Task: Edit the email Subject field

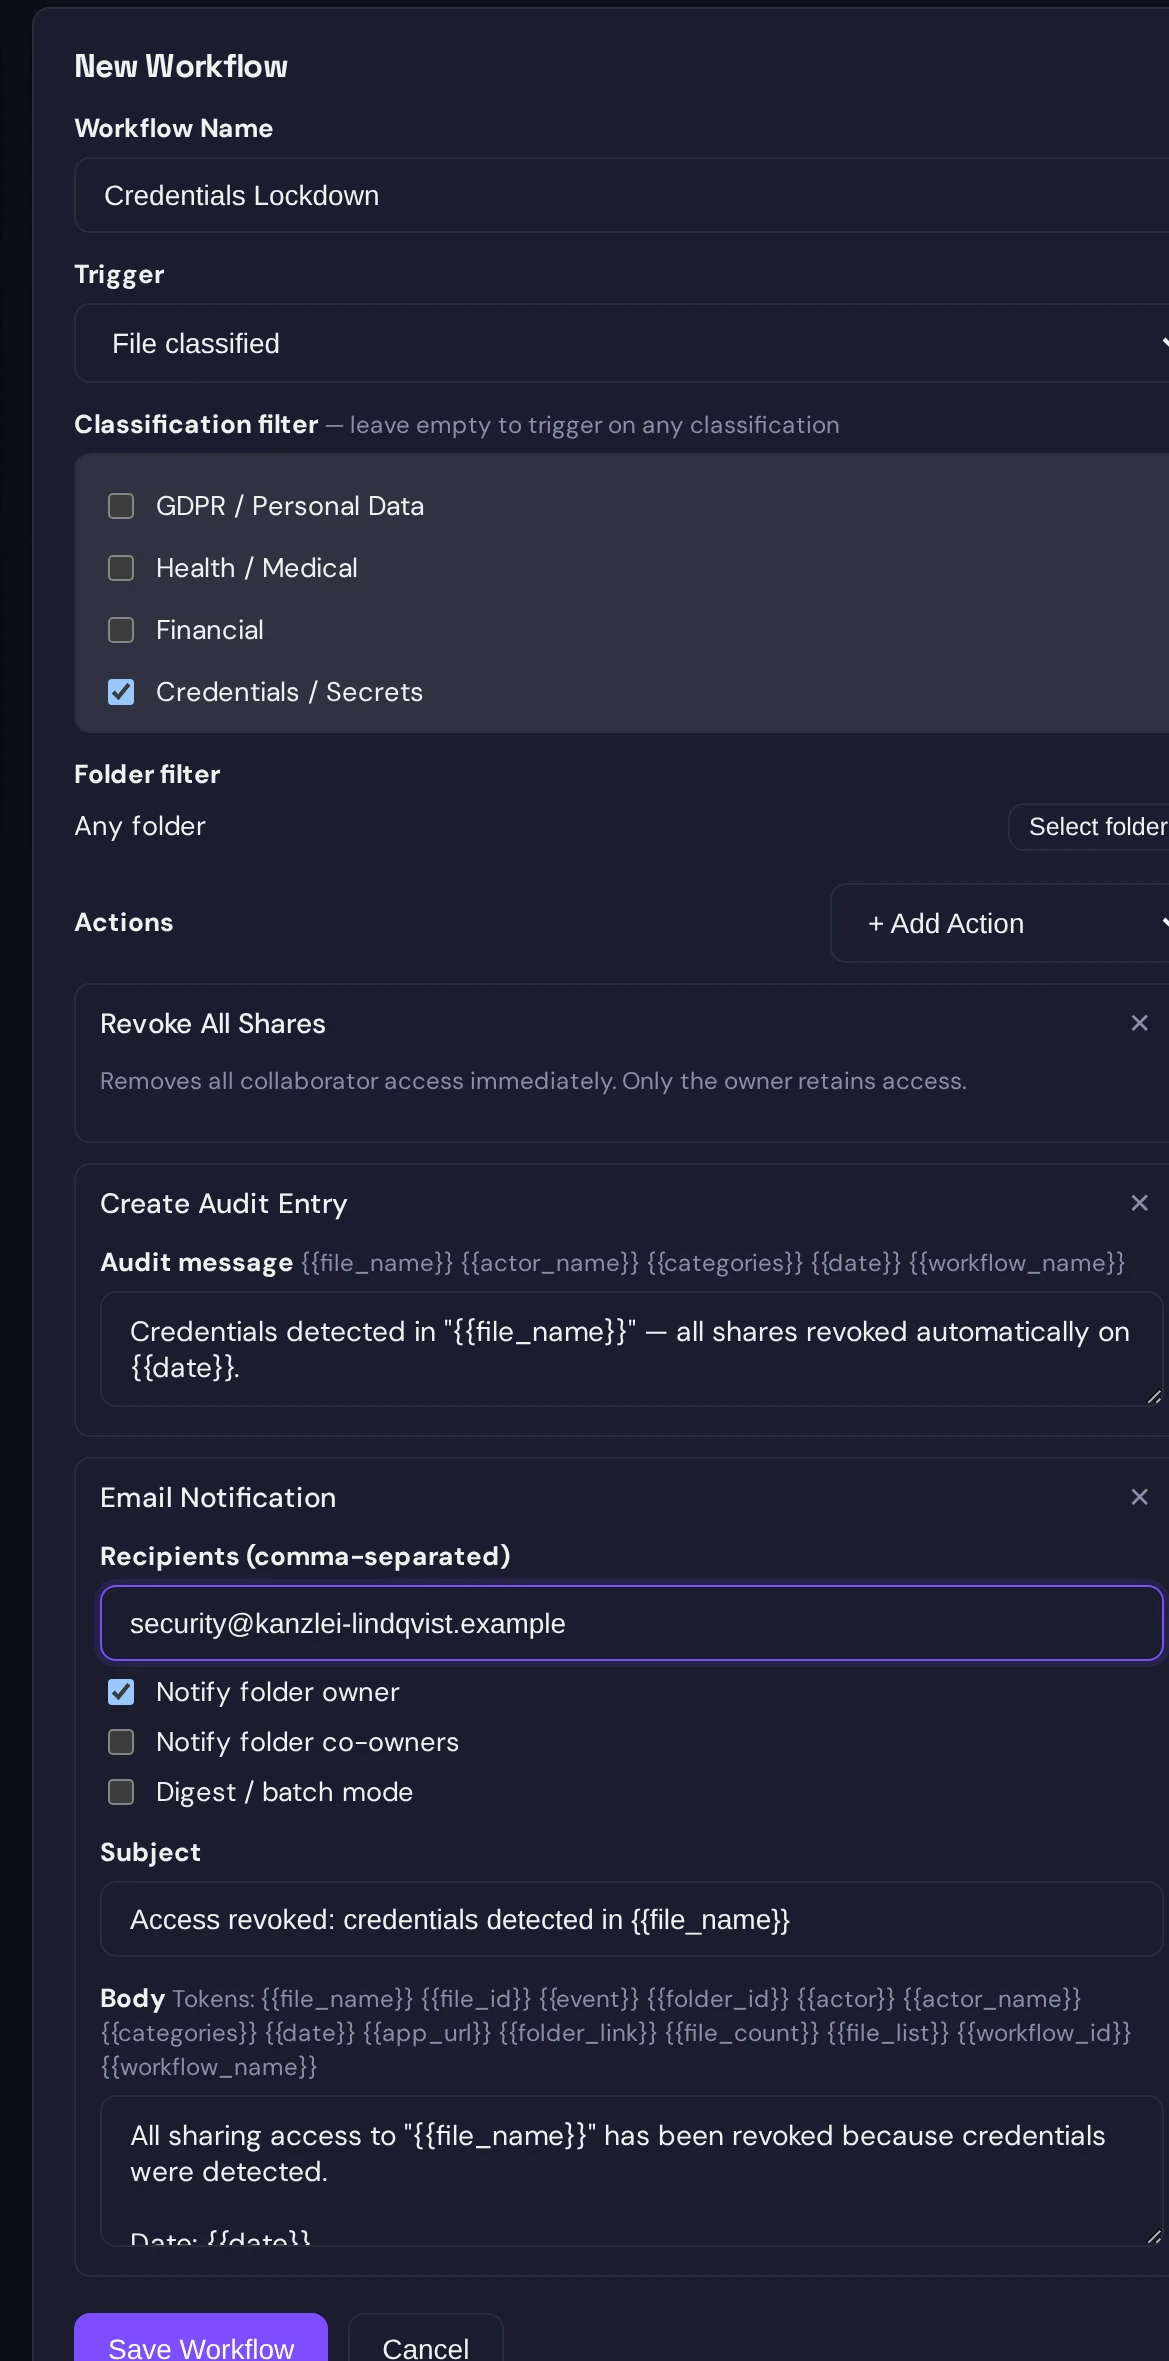Action: tap(632, 1919)
